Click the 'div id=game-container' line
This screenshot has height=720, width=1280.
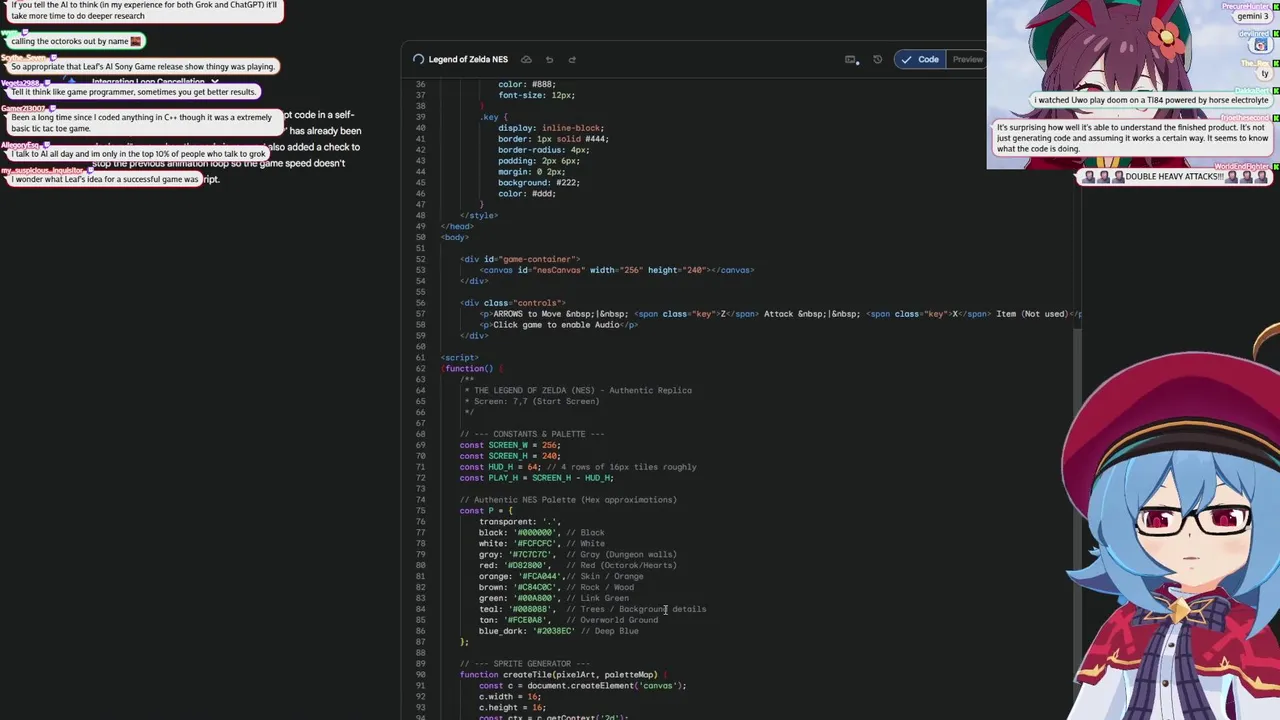[x=519, y=259]
